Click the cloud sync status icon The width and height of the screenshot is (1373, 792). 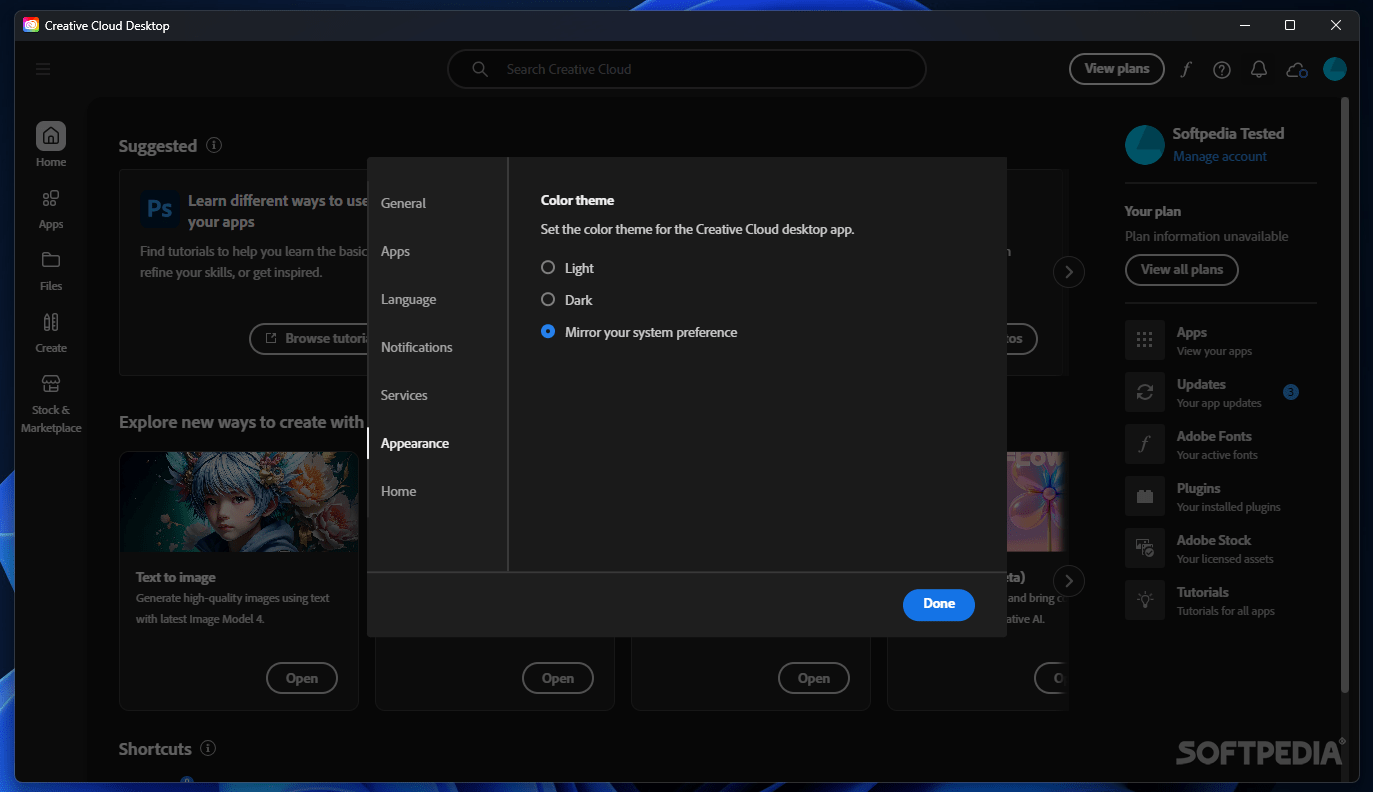tap(1297, 69)
